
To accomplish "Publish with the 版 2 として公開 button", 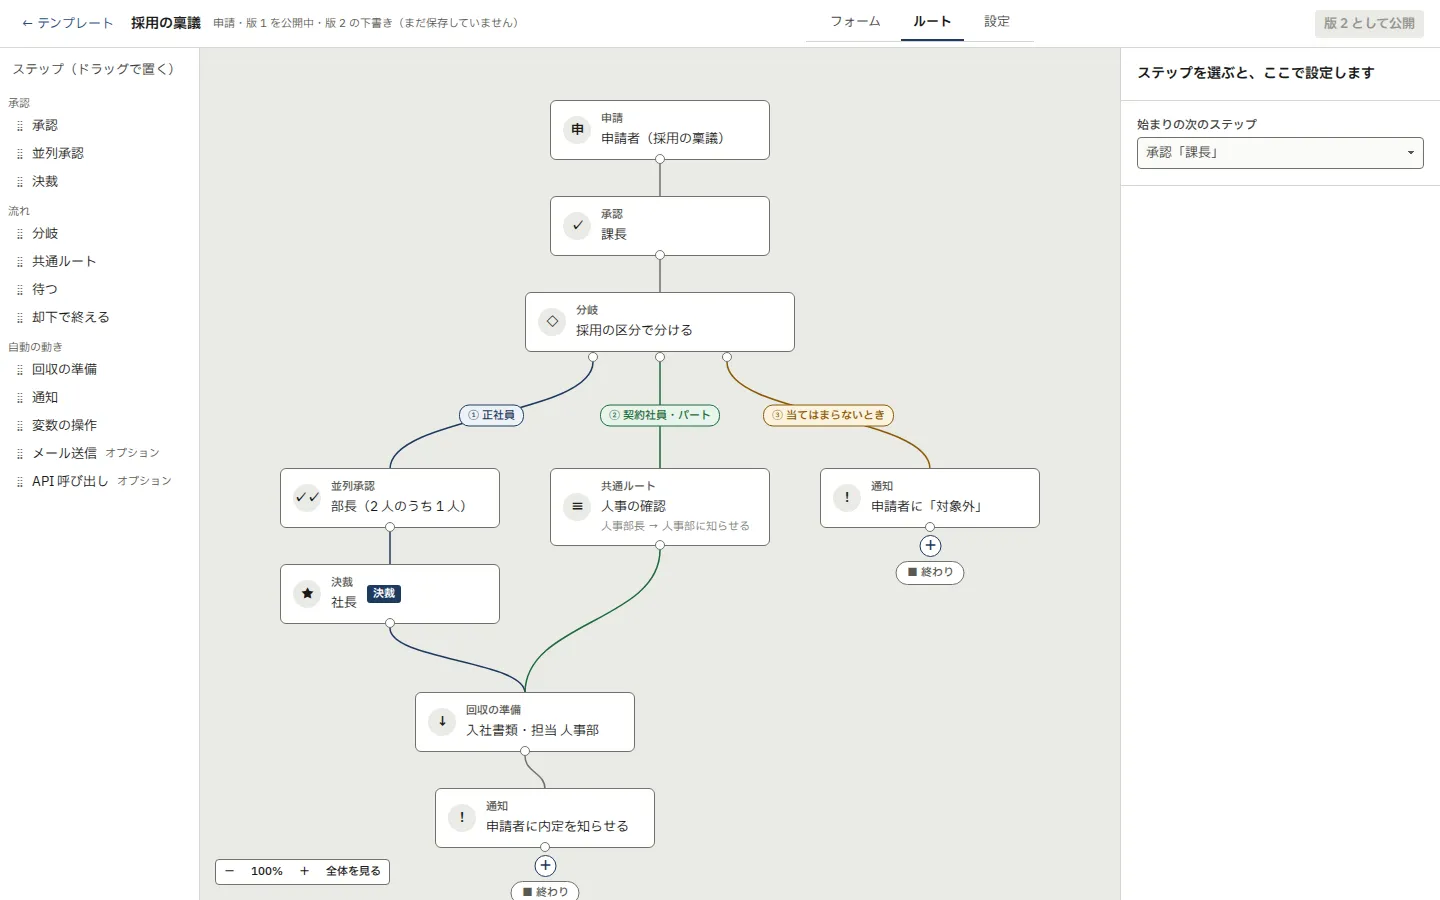I will pyautogui.click(x=1369, y=23).
